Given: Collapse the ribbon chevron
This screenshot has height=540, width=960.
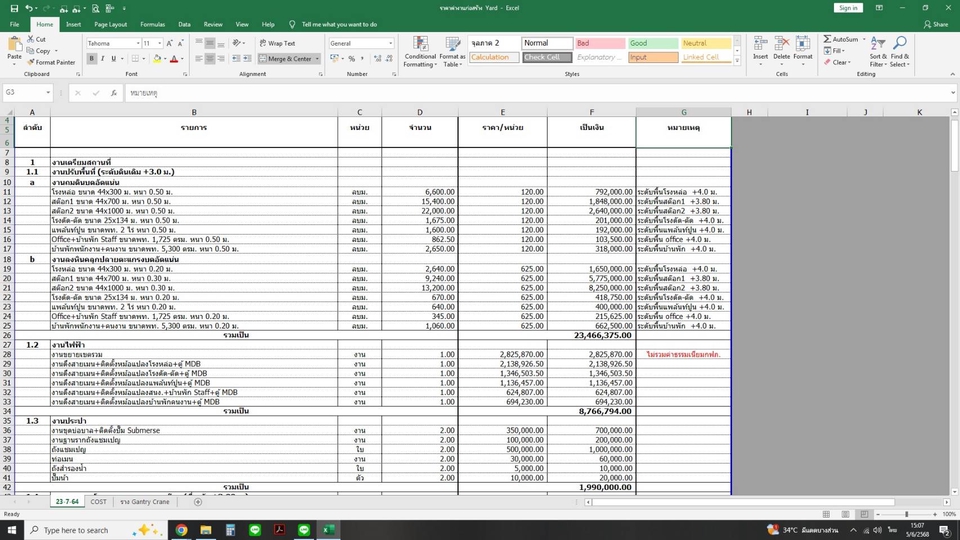Looking at the screenshot, I should coord(952,74).
